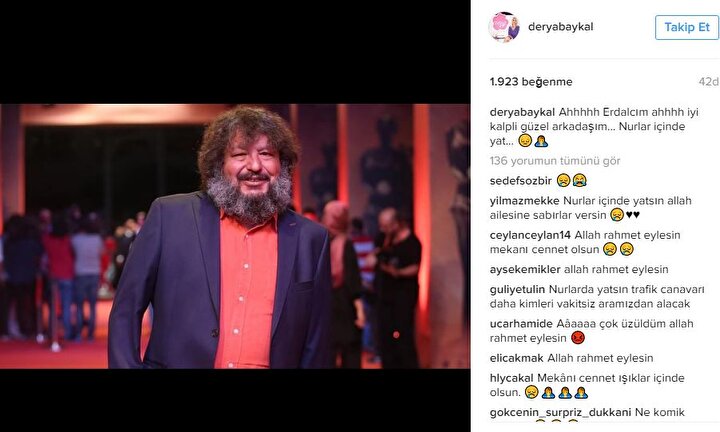The height and width of the screenshot is (432, 720).
Task: Open deryabaykal username in post header
Action: point(561,27)
